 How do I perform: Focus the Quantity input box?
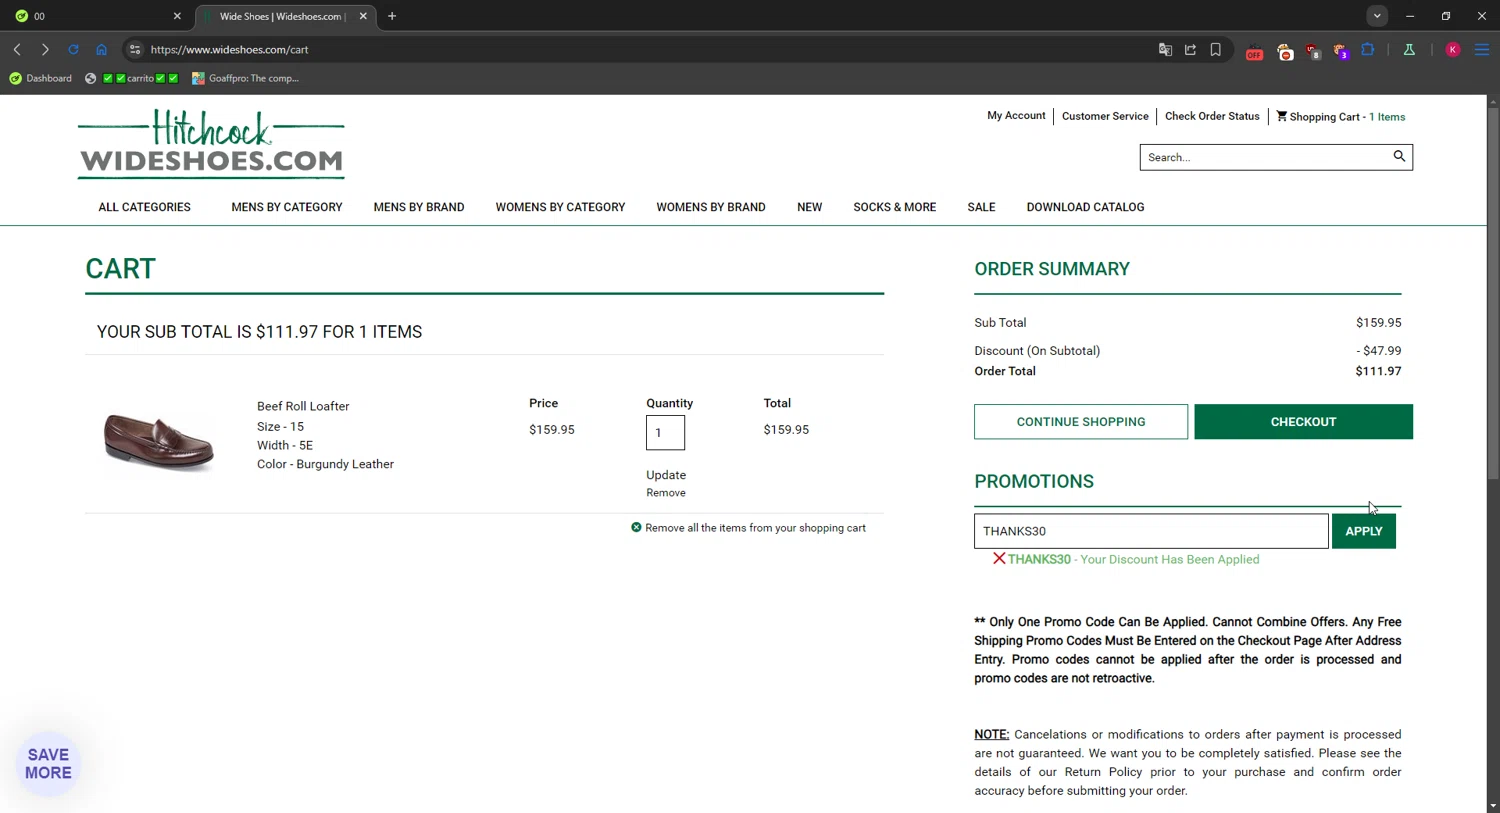tap(665, 433)
